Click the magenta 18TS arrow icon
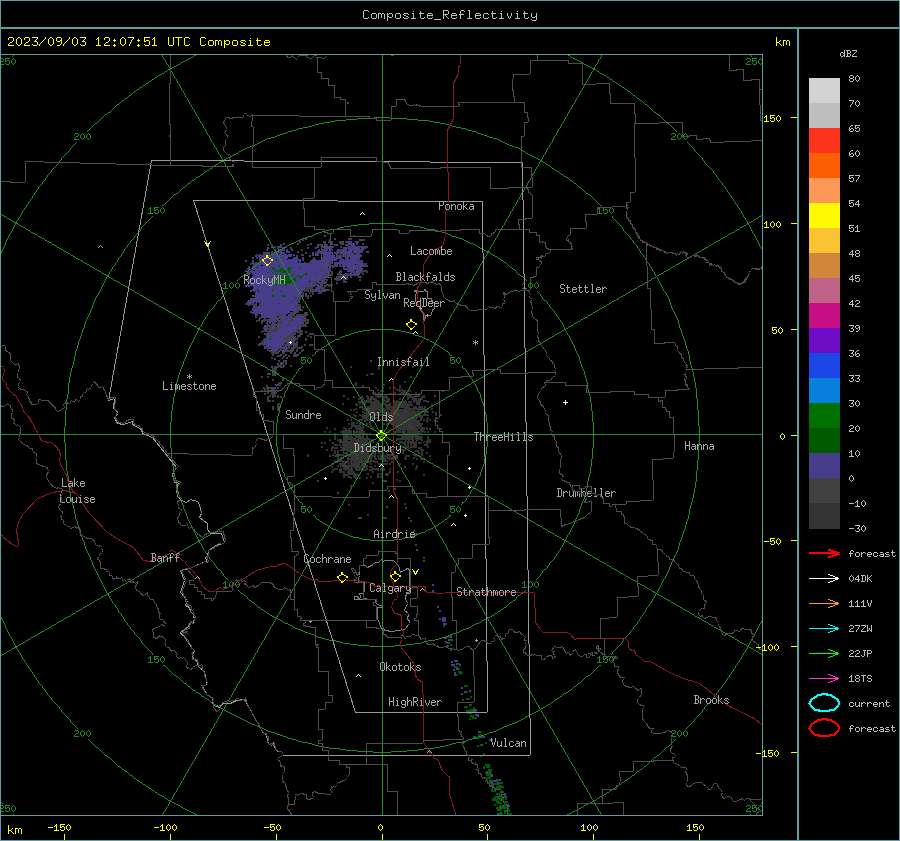Image resolution: width=900 pixels, height=841 pixels. (824, 679)
